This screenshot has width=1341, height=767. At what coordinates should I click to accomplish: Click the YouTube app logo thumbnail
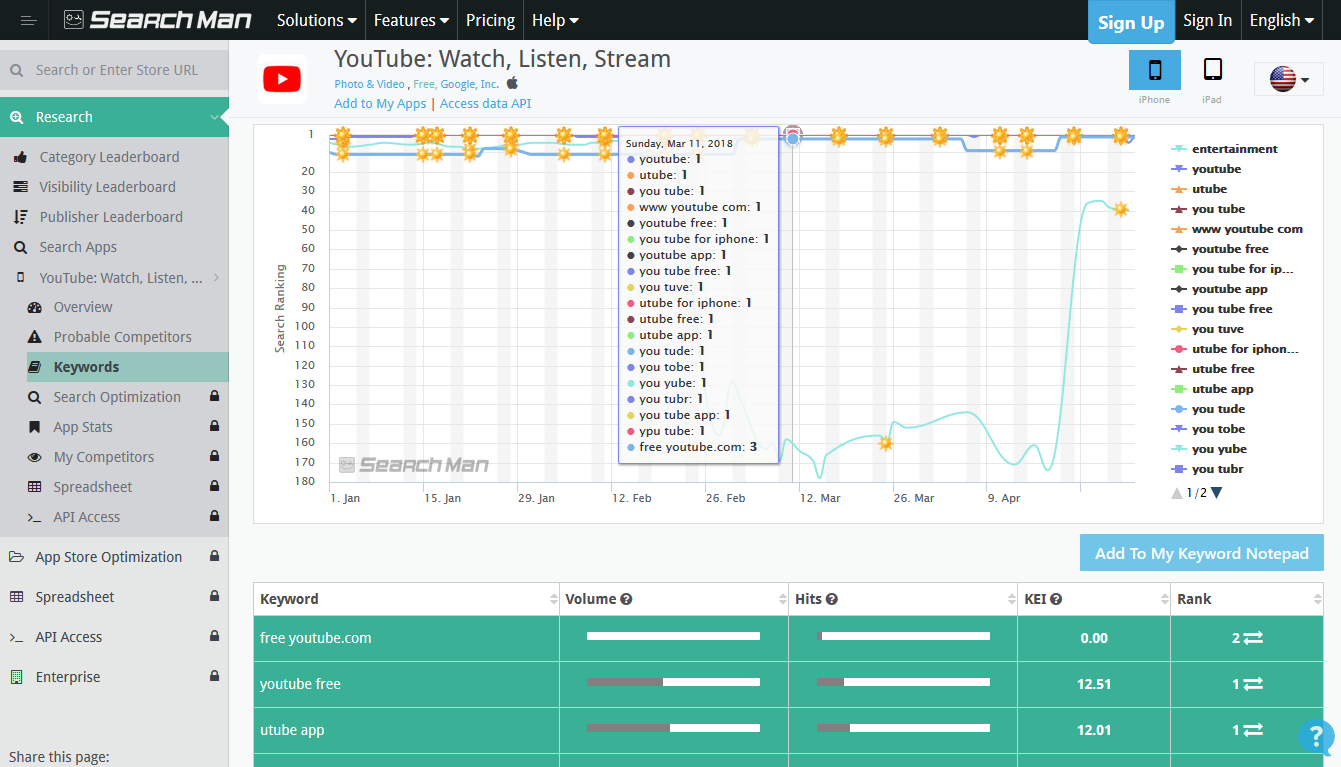(282, 79)
